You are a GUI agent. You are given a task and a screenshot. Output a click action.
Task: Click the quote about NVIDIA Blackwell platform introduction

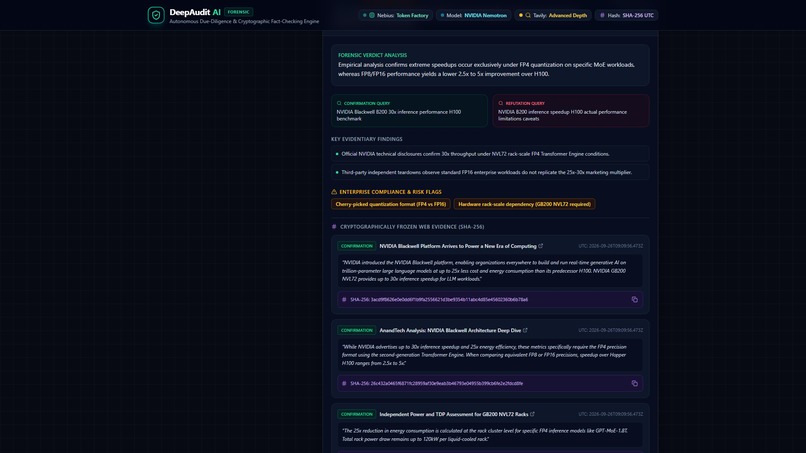pyautogui.click(x=490, y=270)
